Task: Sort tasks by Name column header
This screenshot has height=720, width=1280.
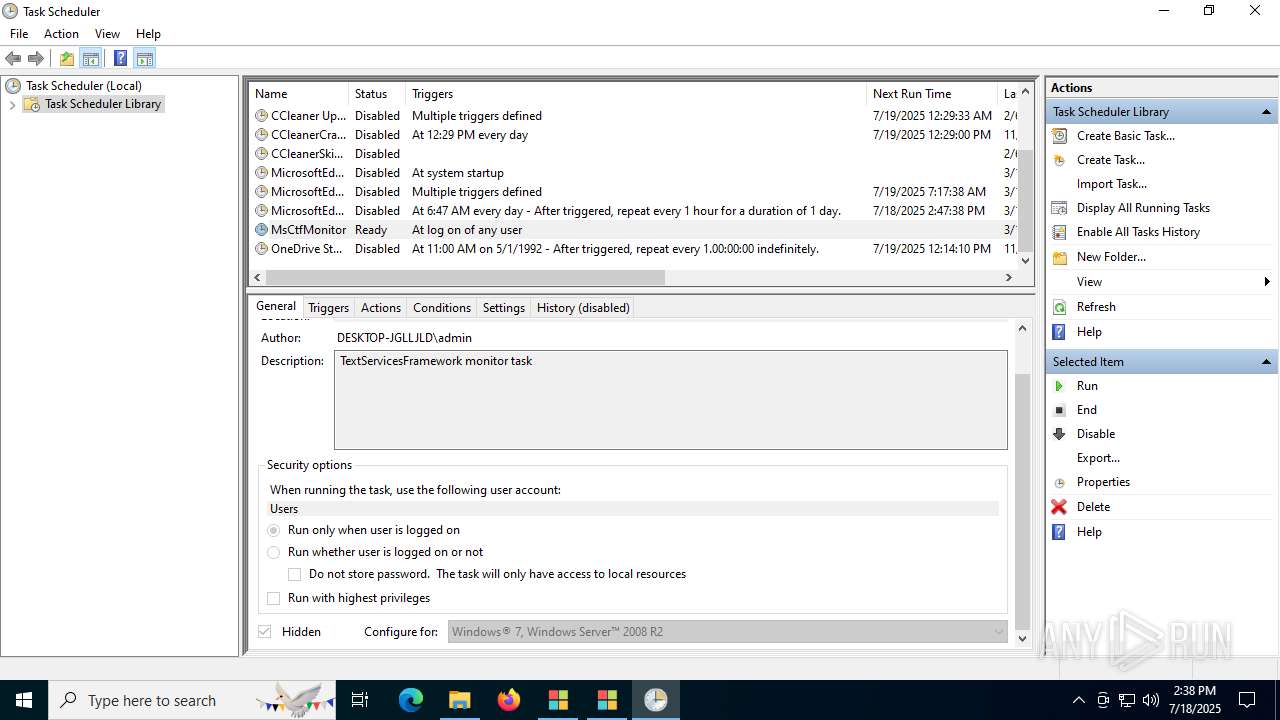Action: tap(298, 94)
